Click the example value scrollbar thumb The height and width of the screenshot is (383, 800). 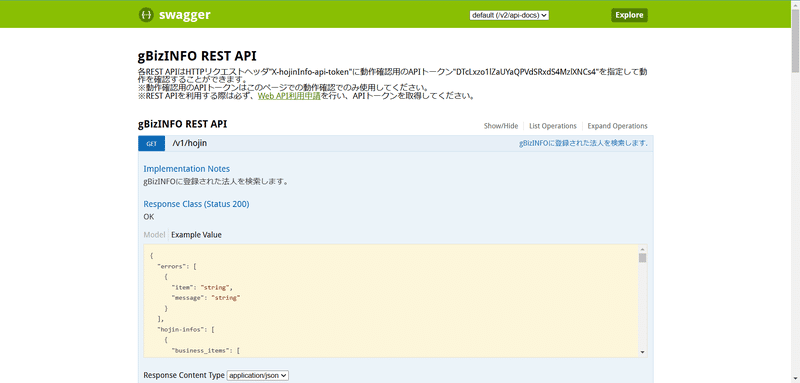tap(642, 258)
